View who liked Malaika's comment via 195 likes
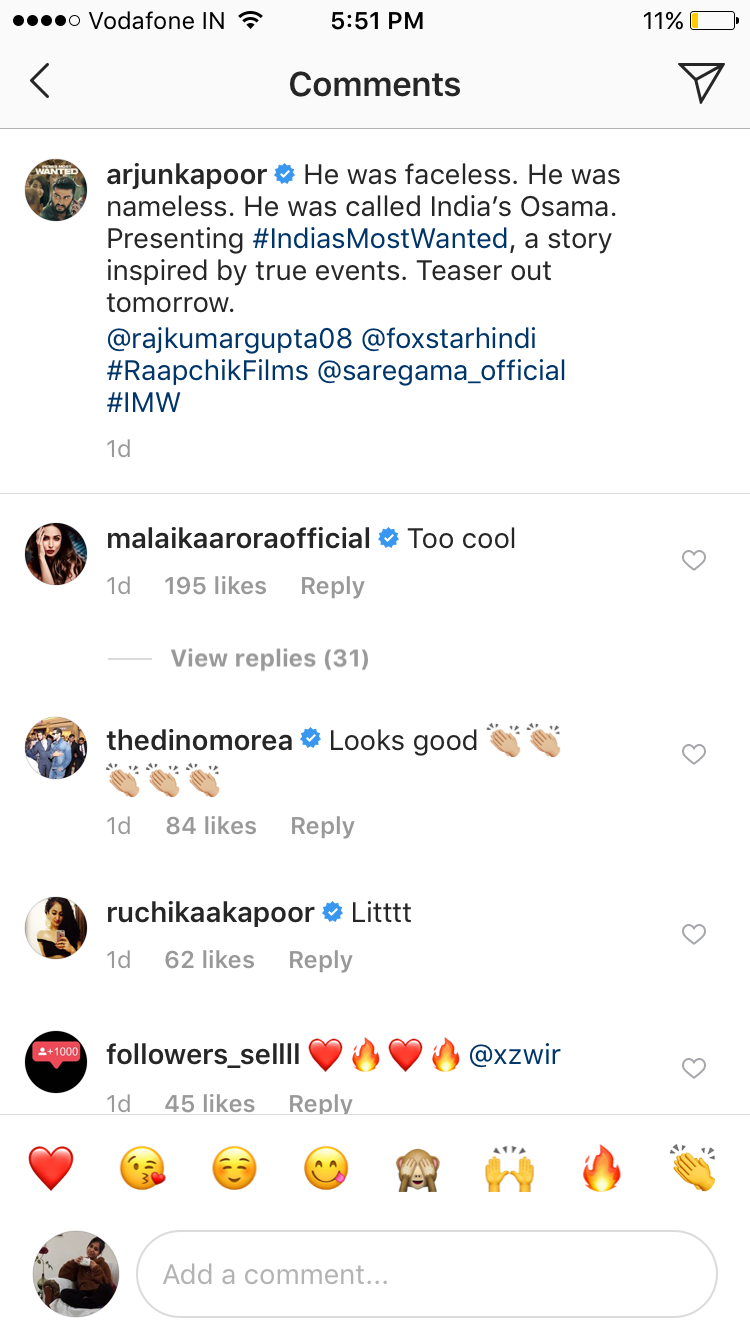This screenshot has width=750, height=1334. coord(215,586)
